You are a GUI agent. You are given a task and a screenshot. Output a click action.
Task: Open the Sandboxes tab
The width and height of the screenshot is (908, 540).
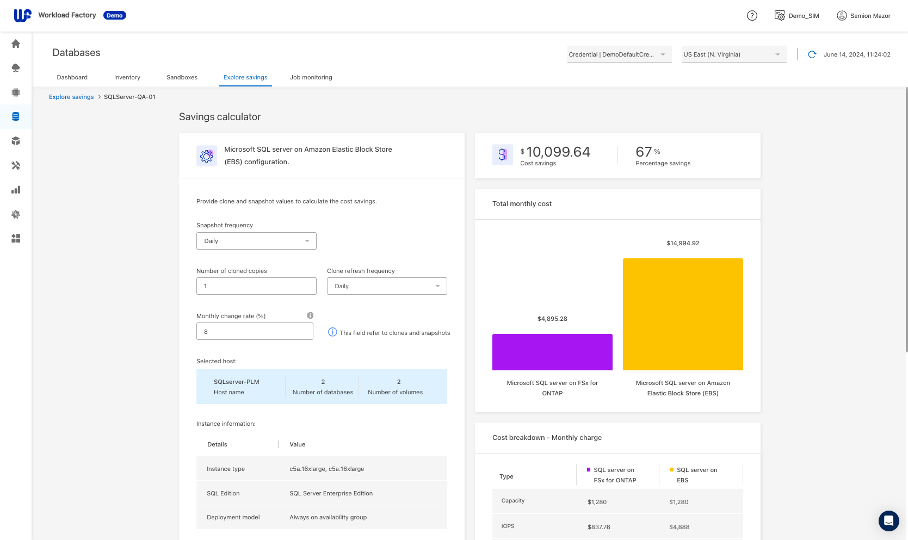click(182, 77)
